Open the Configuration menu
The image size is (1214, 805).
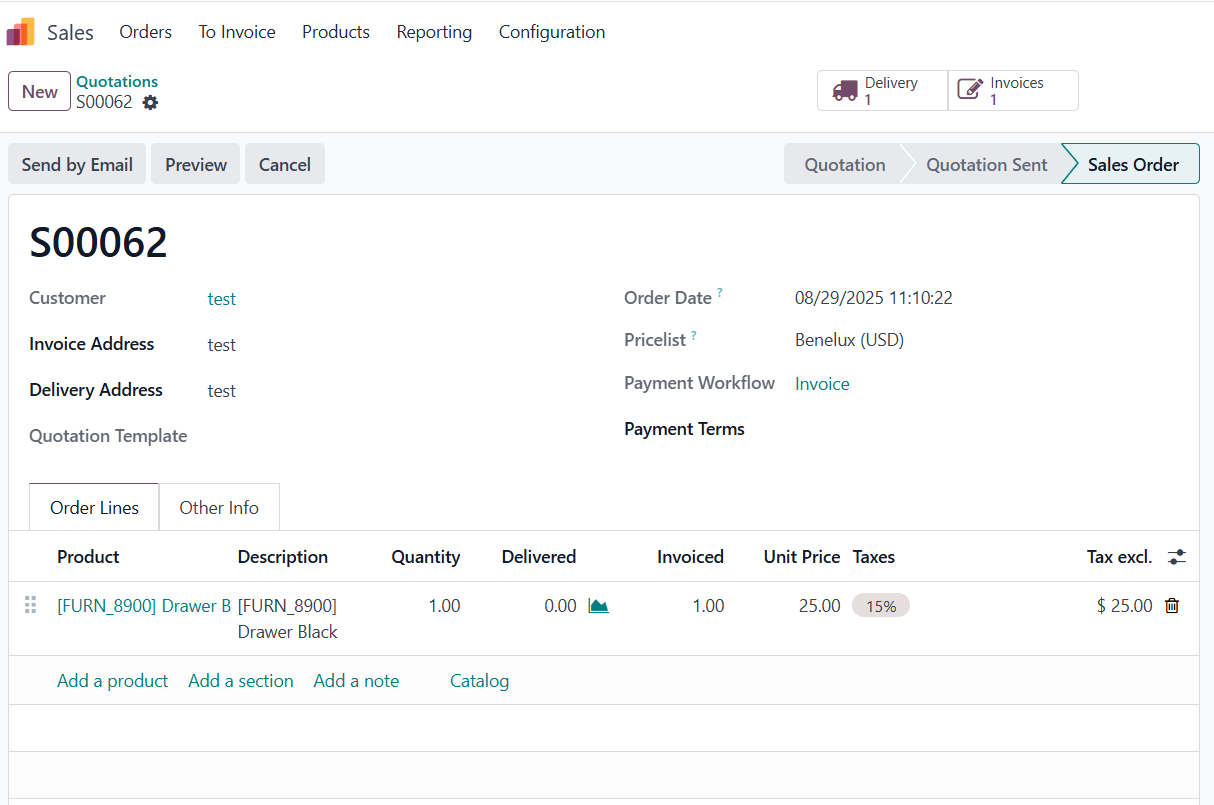coord(551,31)
